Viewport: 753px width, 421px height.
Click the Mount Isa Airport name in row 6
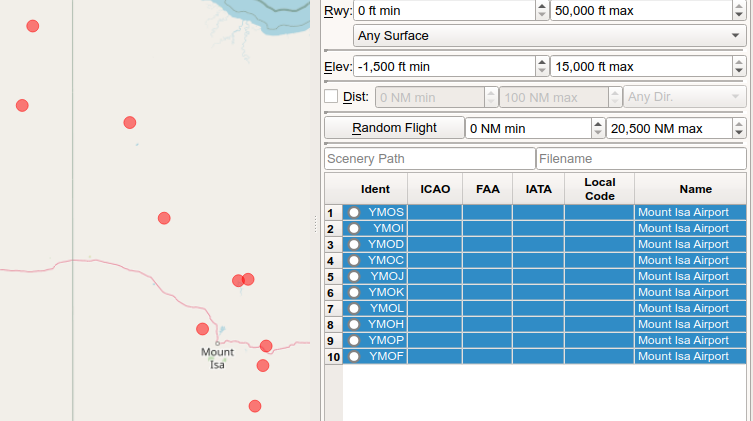(x=683, y=292)
